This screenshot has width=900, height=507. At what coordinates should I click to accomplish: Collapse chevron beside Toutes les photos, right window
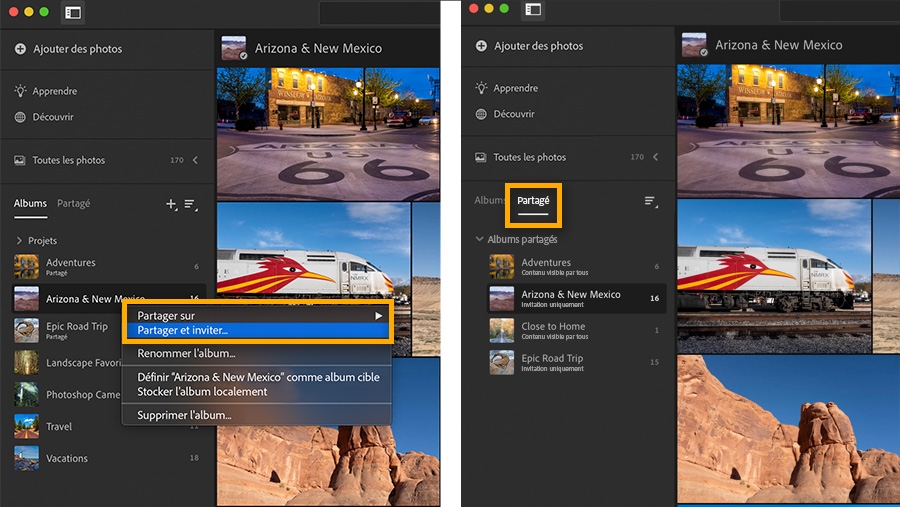(x=655, y=157)
